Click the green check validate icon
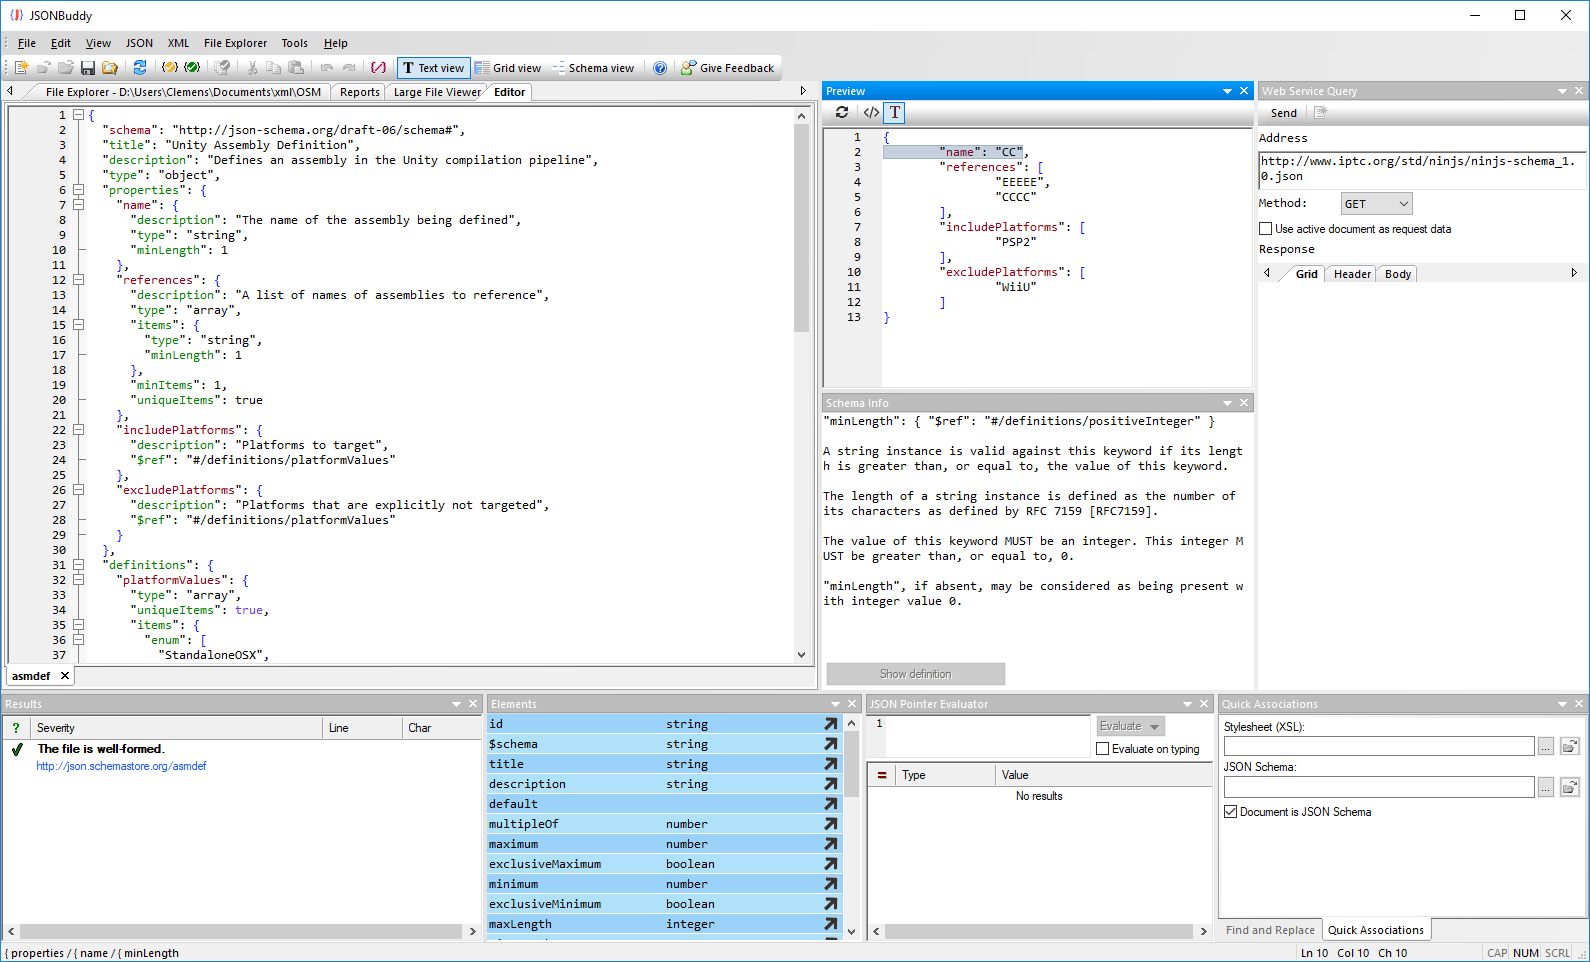This screenshot has width=1590, height=962. pyautogui.click(x=192, y=68)
